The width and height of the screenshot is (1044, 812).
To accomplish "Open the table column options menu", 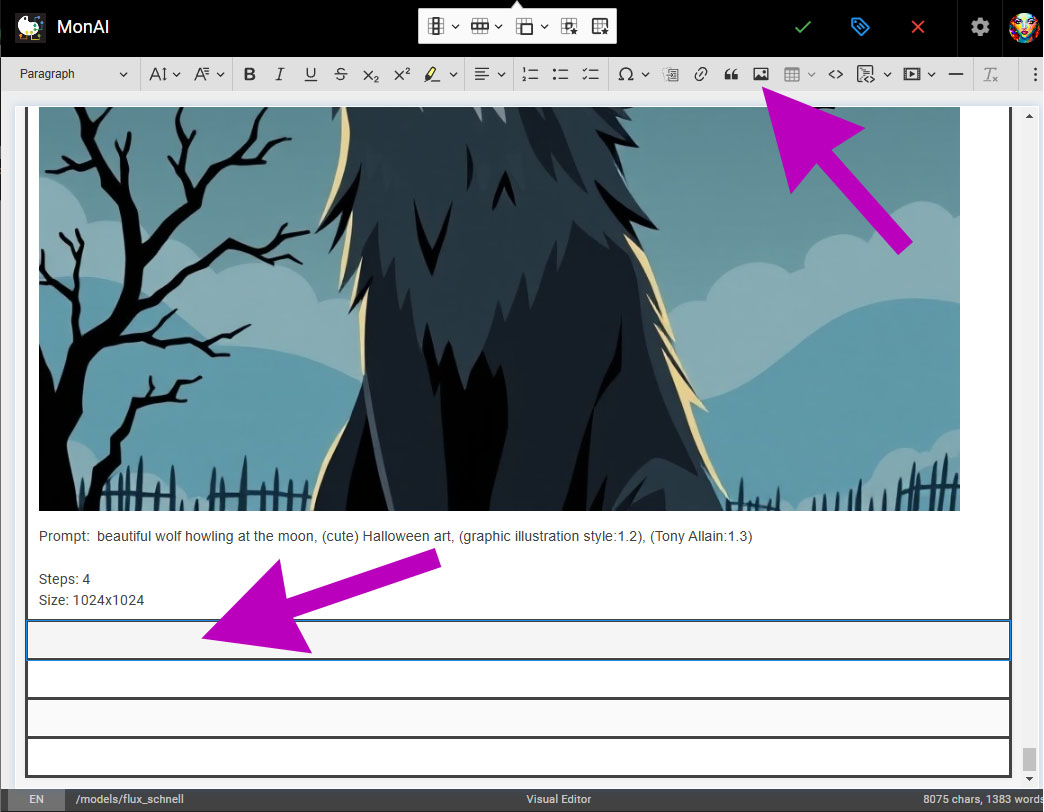I will [443, 27].
